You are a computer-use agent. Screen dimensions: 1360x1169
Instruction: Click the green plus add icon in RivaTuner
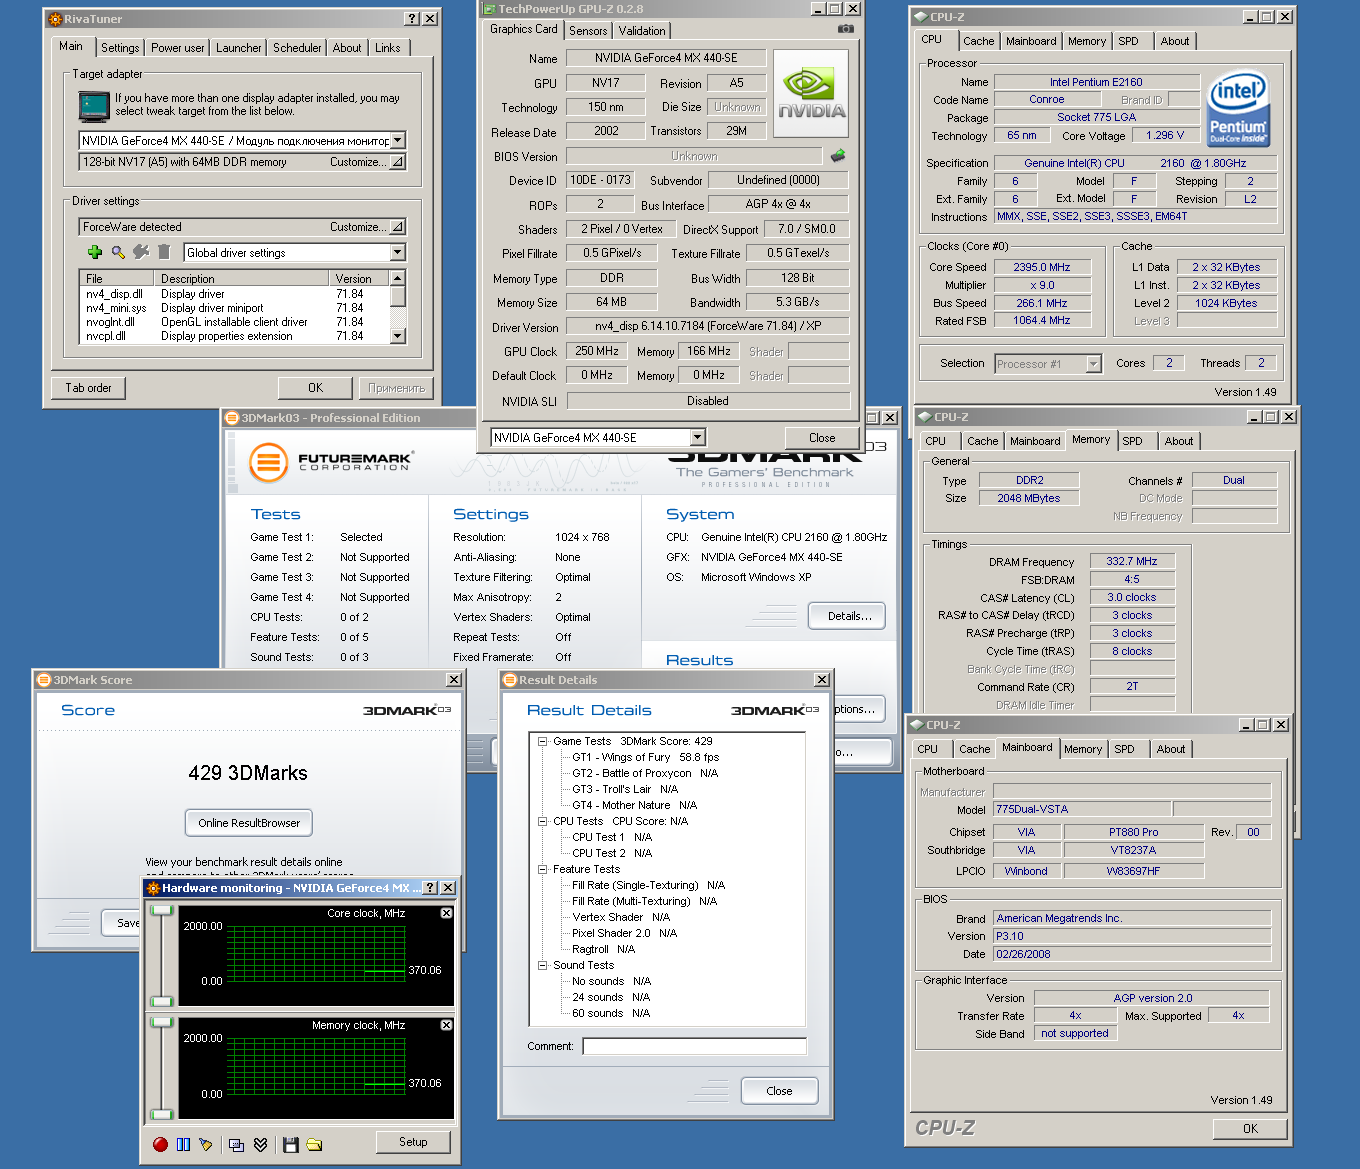95,252
